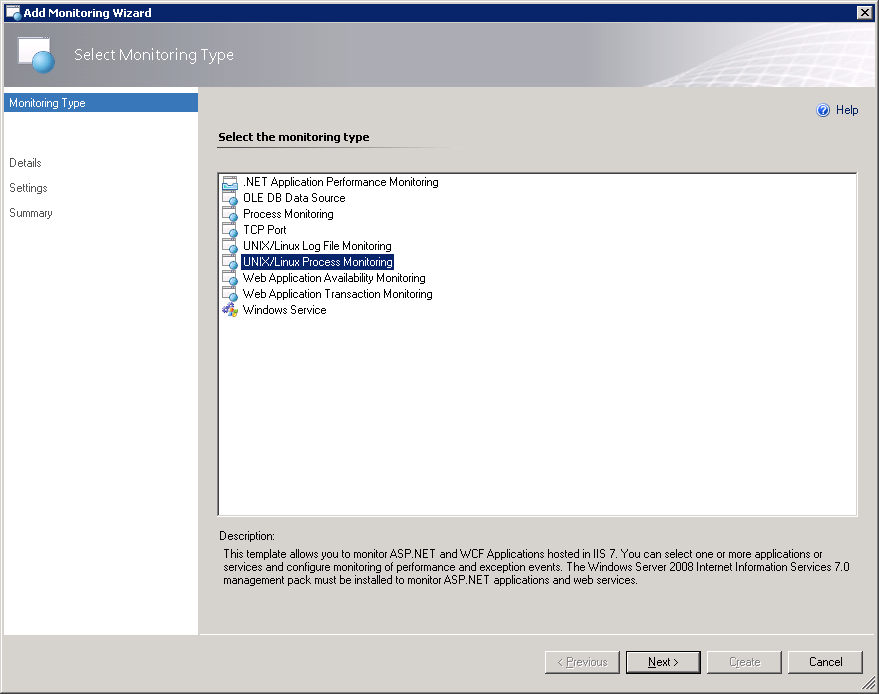Image resolution: width=879 pixels, height=694 pixels.
Task: Click the UNIX/Linux Log File Monitoring icon
Action: pos(230,247)
